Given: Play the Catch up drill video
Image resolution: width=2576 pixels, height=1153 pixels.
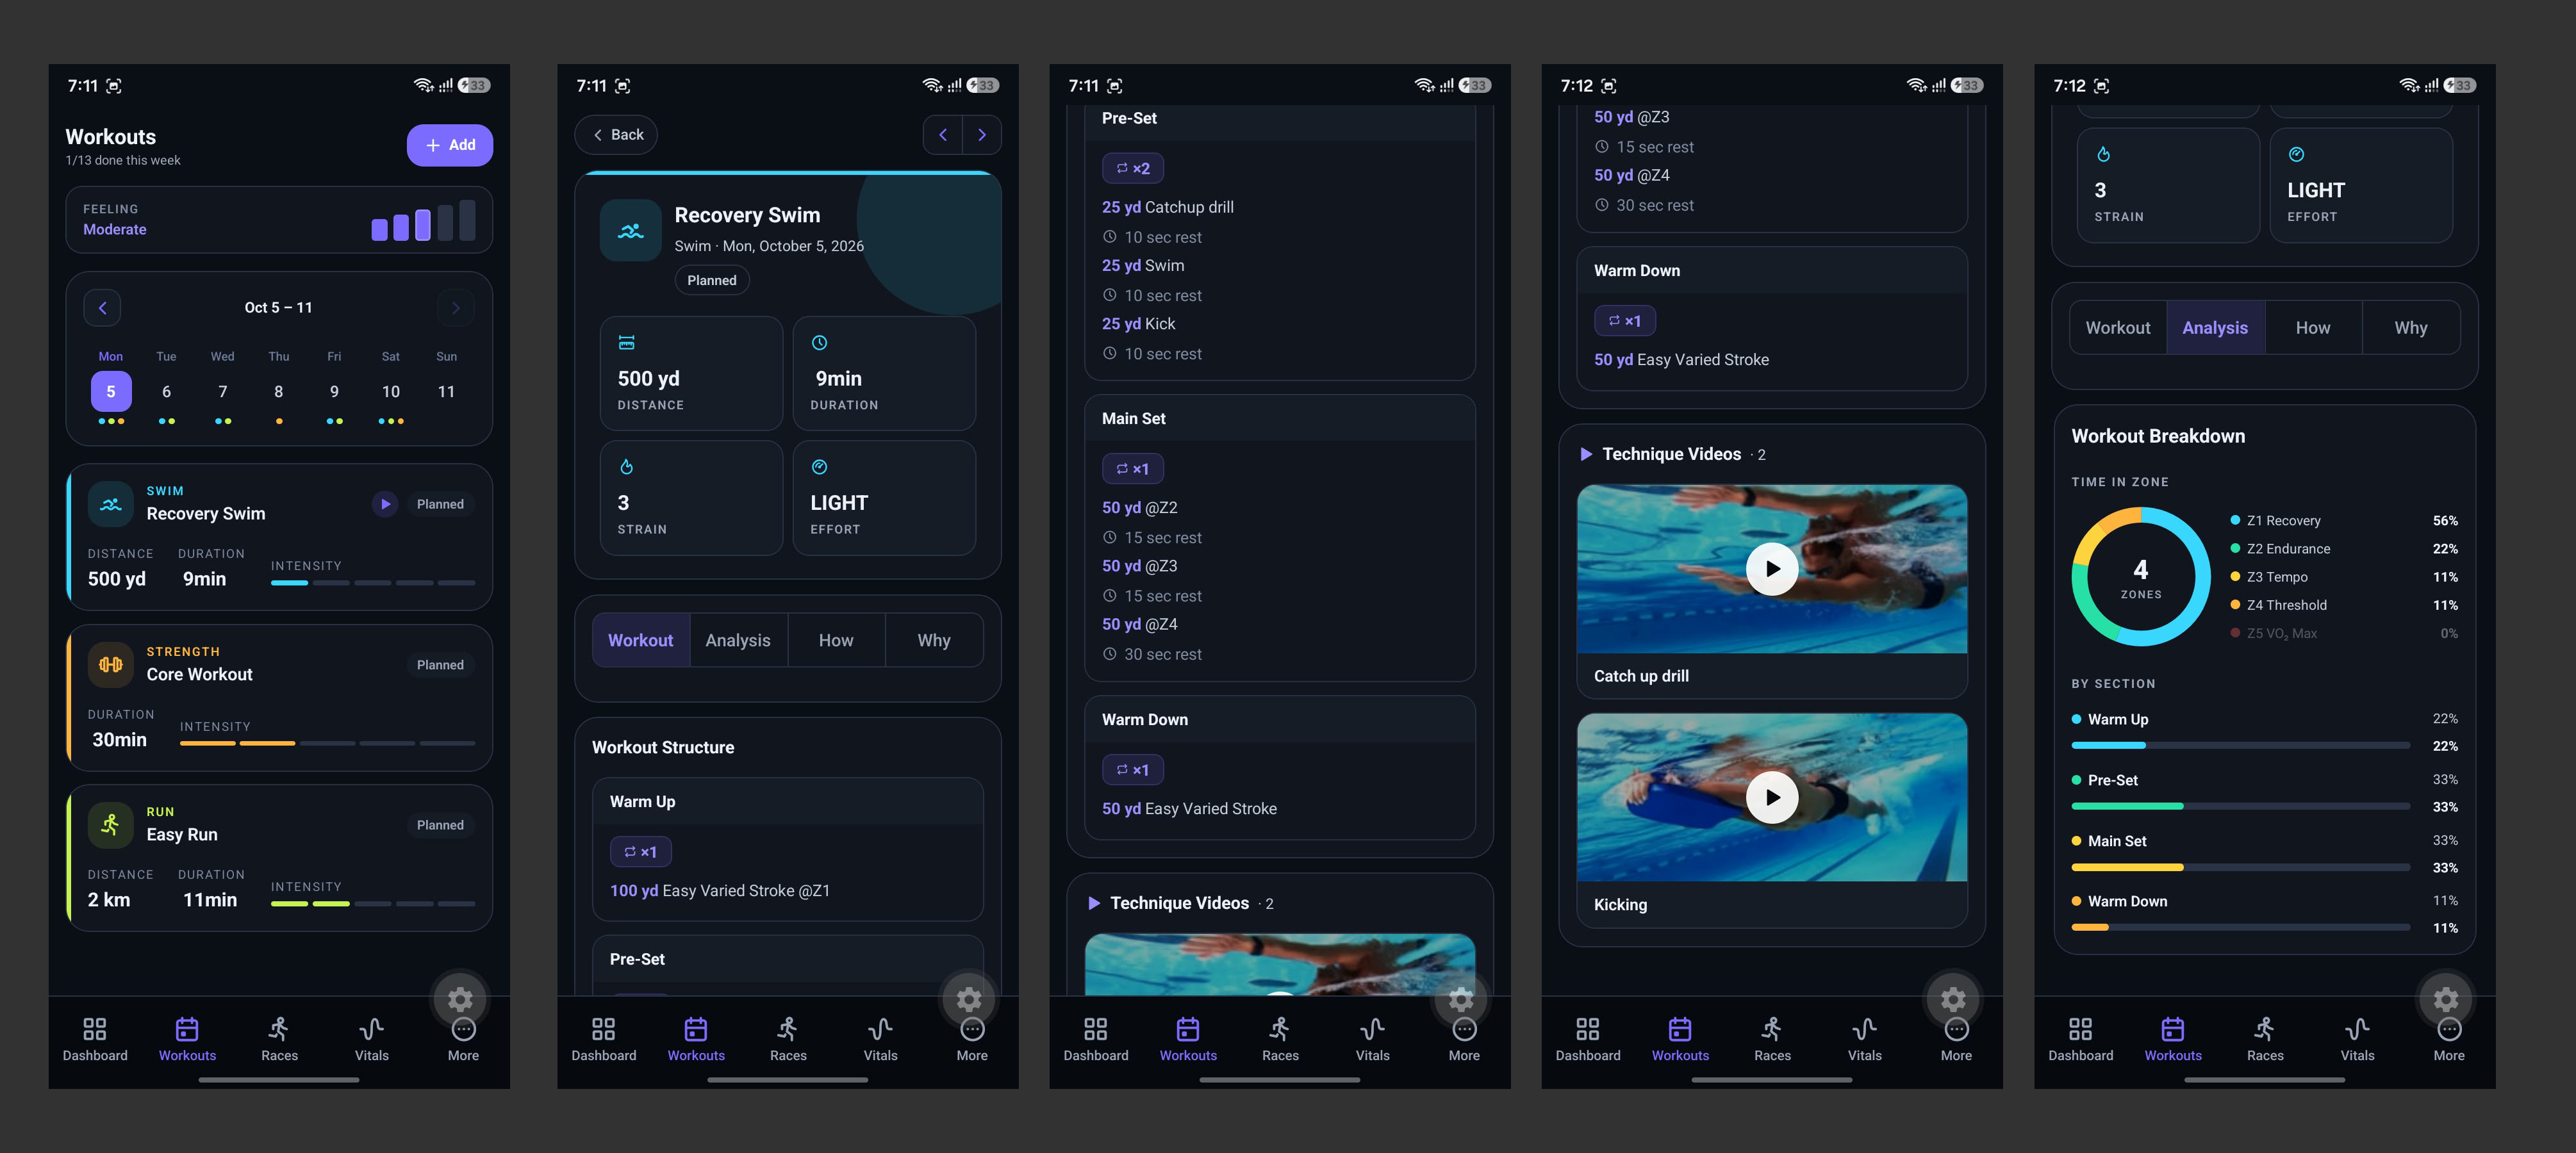Looking at the screenshot, I should click(x=1772, y=569).
